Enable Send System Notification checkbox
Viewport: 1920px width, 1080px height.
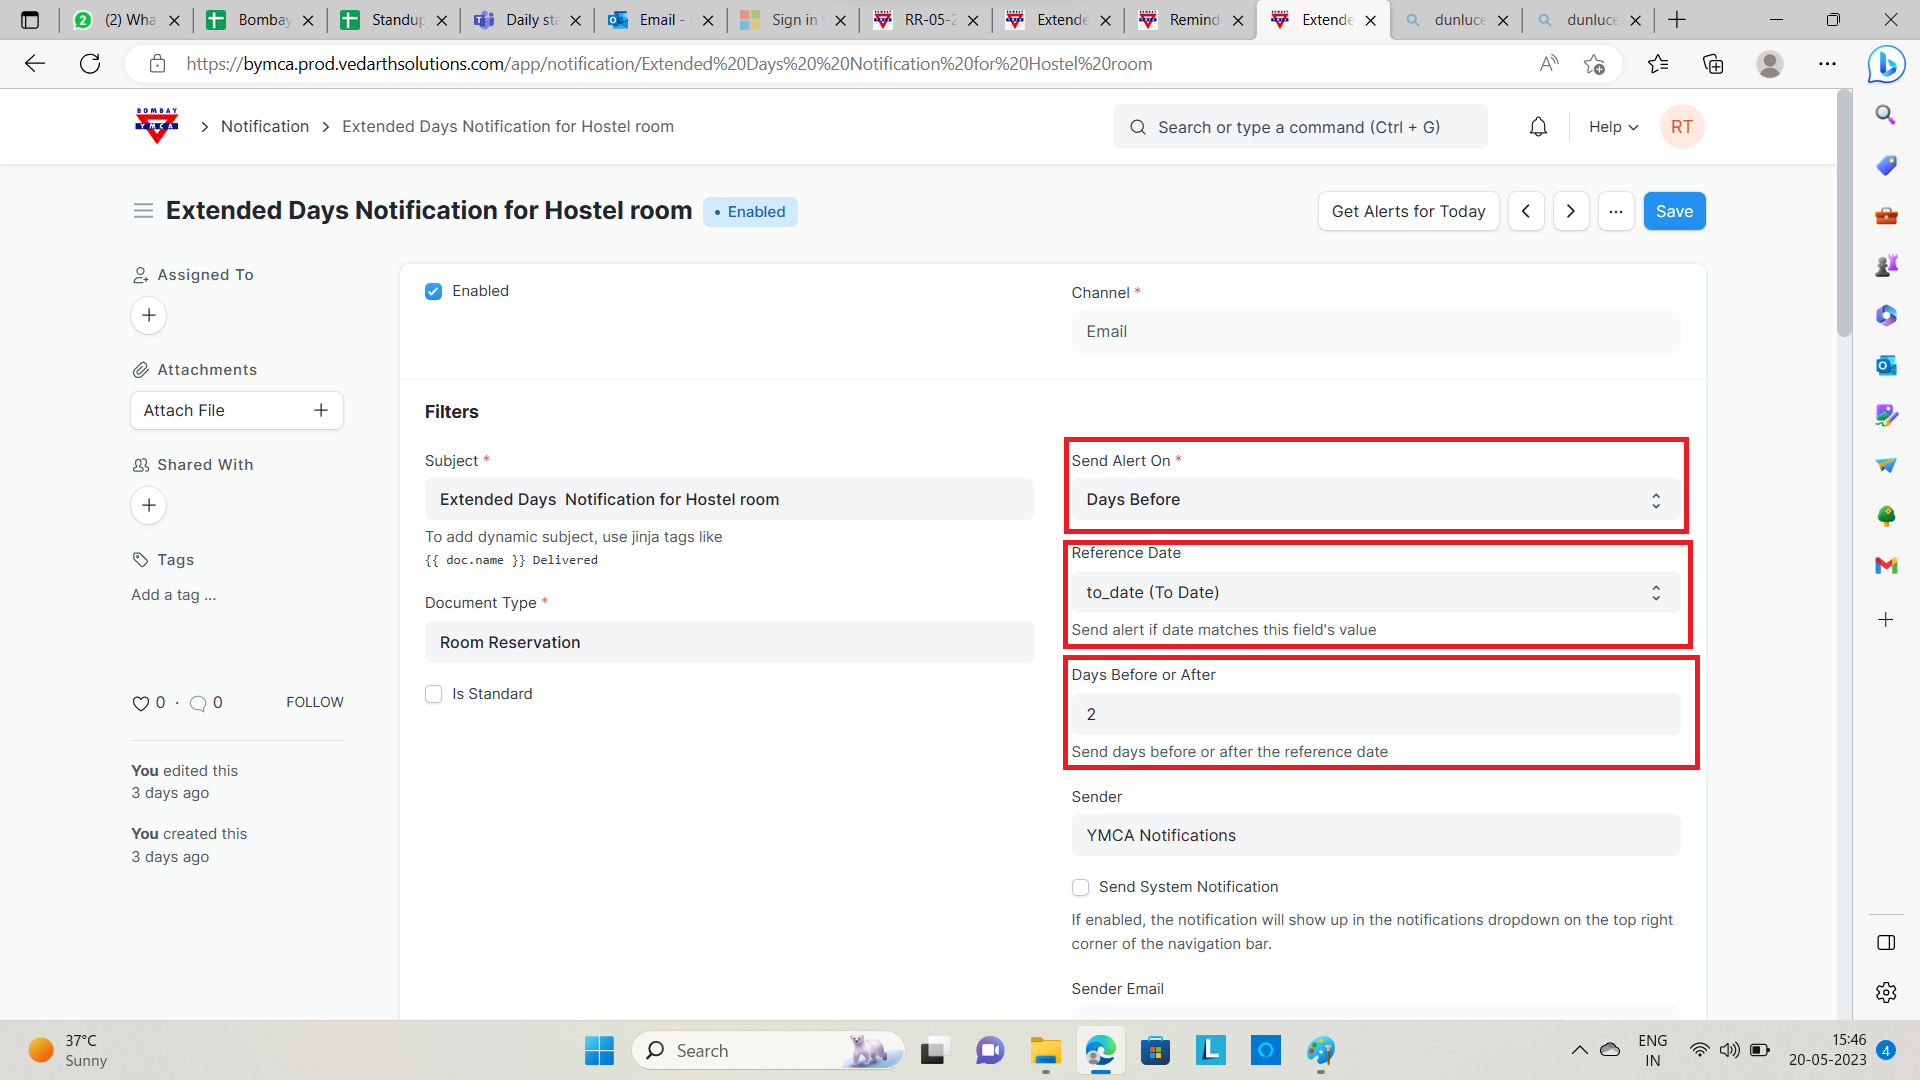coord(1080,887)
